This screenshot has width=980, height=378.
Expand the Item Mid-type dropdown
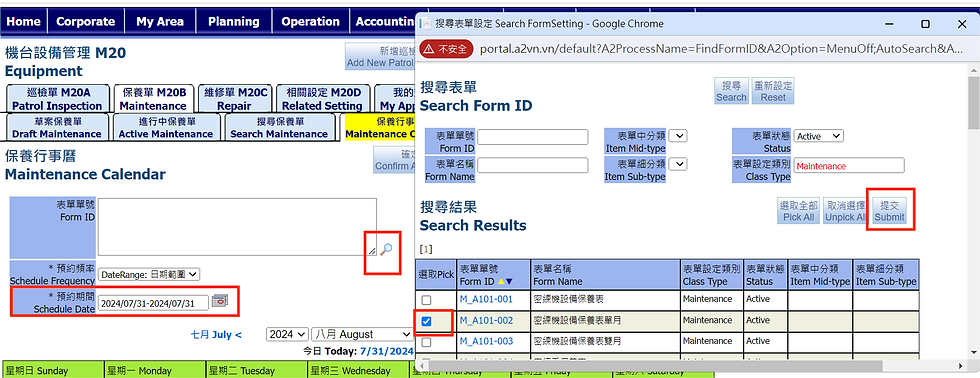pos(678,136)
